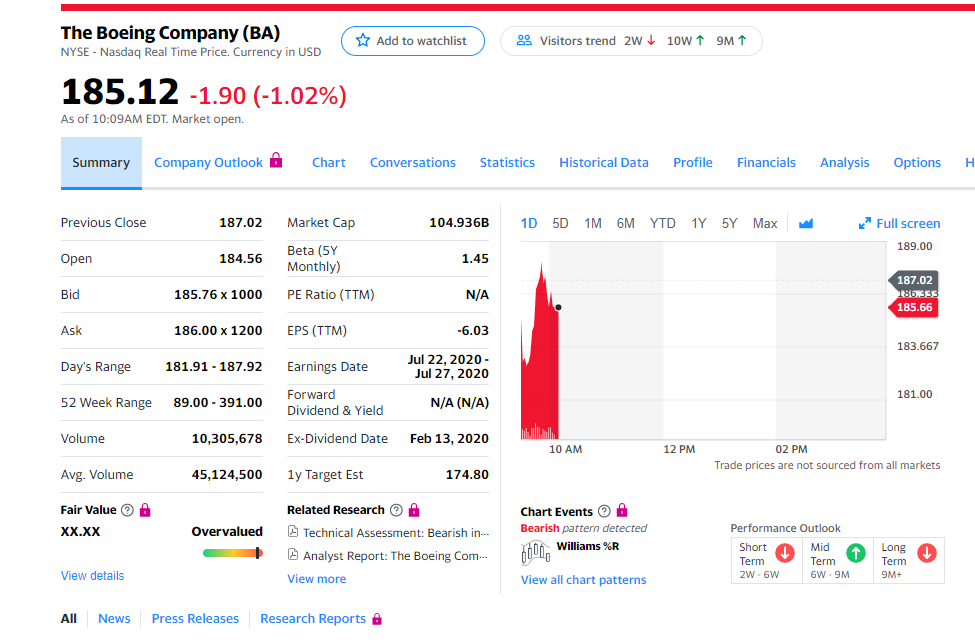The image size is (975, 642).
Task: Click the lock icon beside Chart Events
Action: pos(622,511)
